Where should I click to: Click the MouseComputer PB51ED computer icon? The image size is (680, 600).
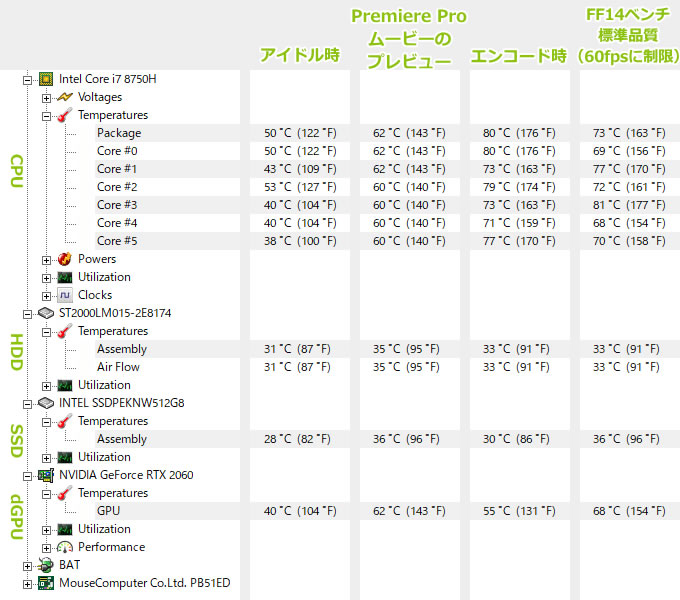[x=45, y=583]
